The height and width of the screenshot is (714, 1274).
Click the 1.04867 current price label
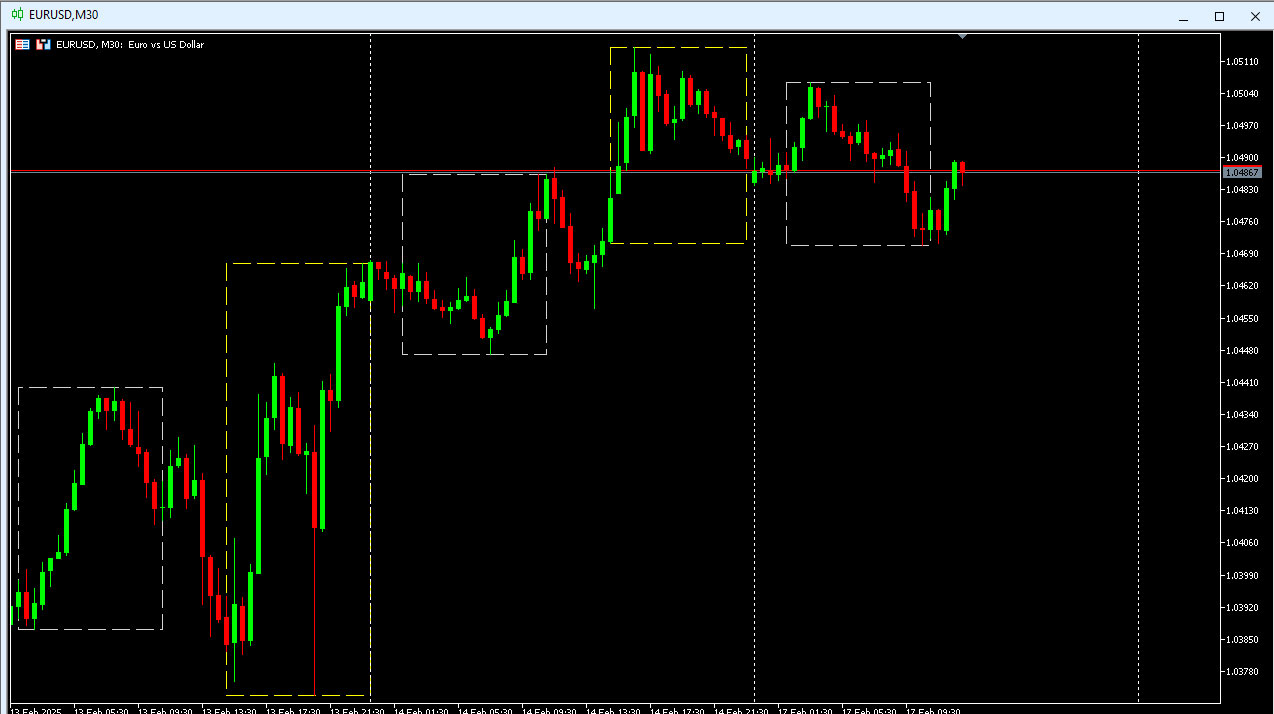(x=1243, y=173)
